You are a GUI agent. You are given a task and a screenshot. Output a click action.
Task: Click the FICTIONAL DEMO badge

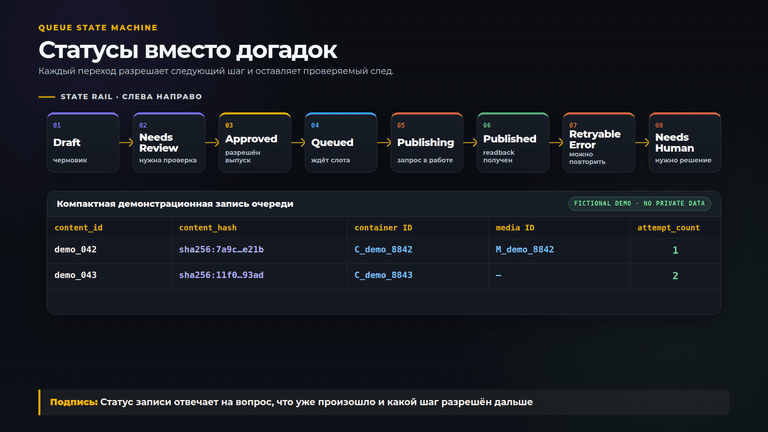[x=639, y=203]
